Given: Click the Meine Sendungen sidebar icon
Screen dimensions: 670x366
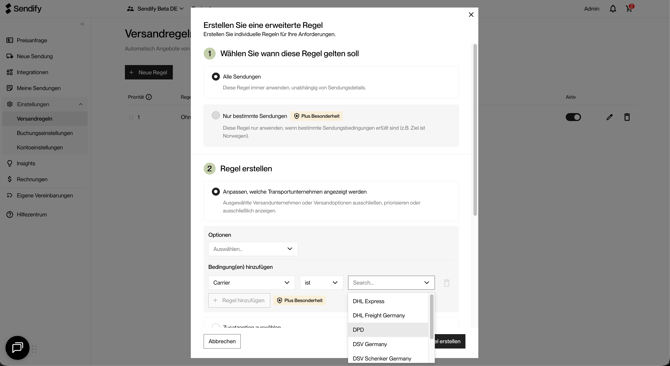Looking at the screenshot, I should point(9,88).
